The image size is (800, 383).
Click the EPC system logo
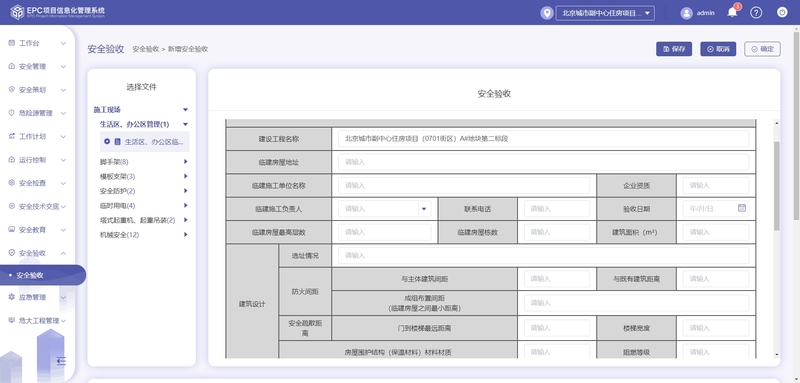[x=17, y=12]
